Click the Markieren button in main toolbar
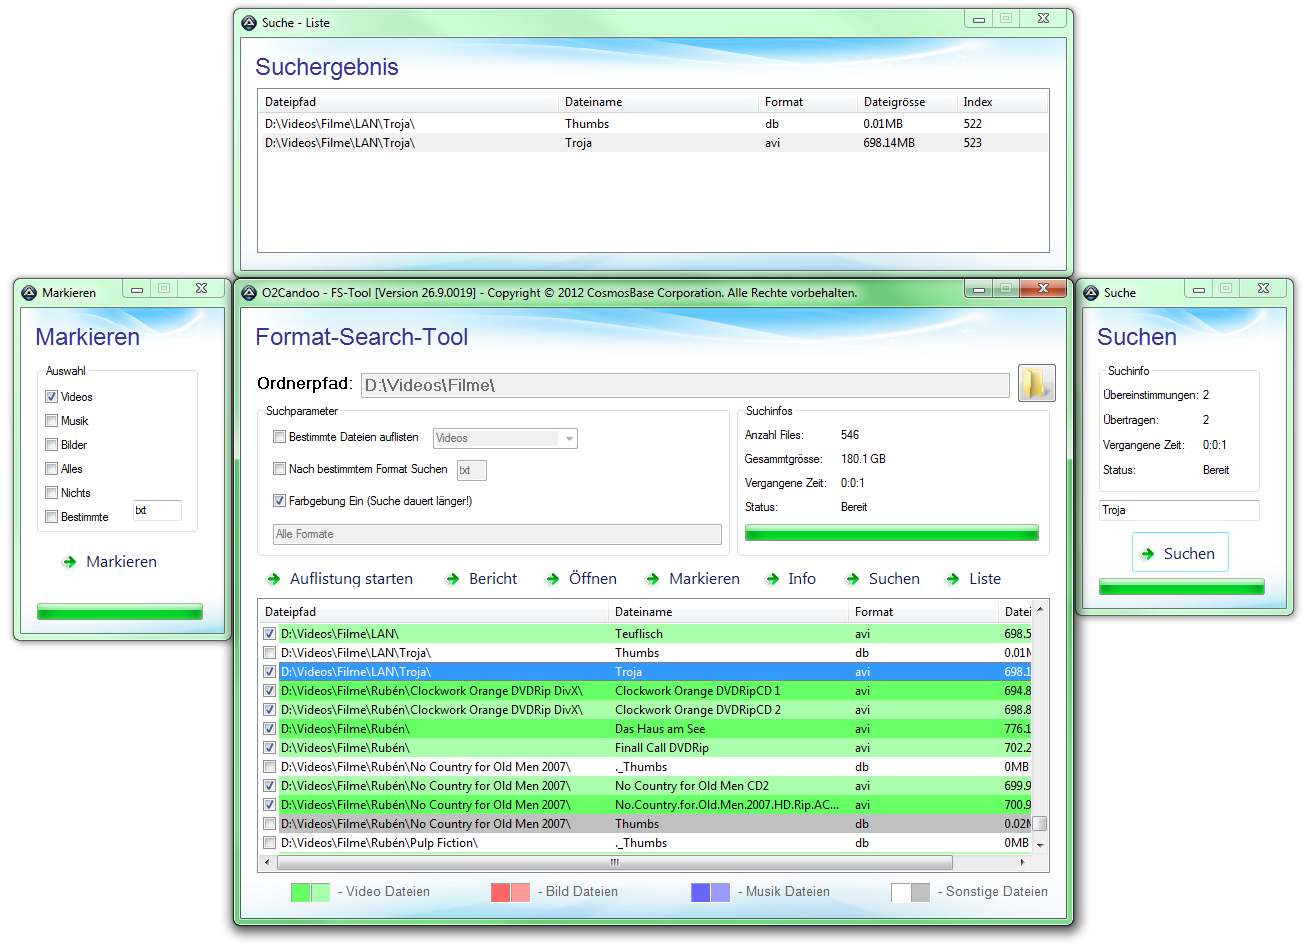Screen dimensions: 1312x947 pyautogui.click(x=704, y=579)
